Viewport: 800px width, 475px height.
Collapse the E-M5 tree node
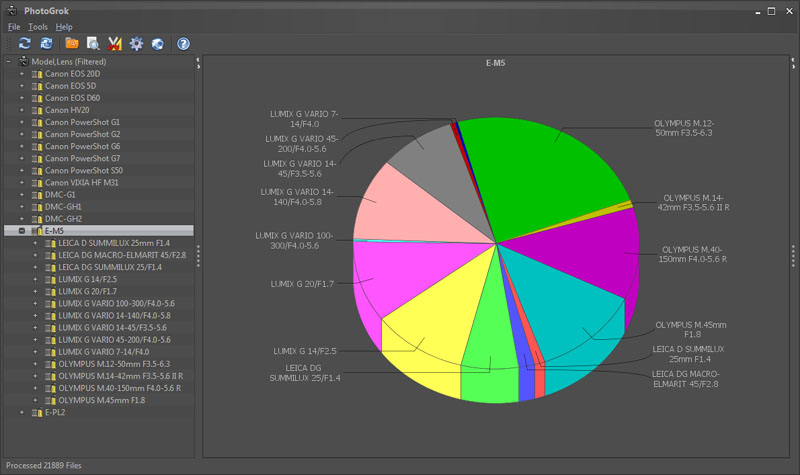pyautogui.click(x=21, y=231)
